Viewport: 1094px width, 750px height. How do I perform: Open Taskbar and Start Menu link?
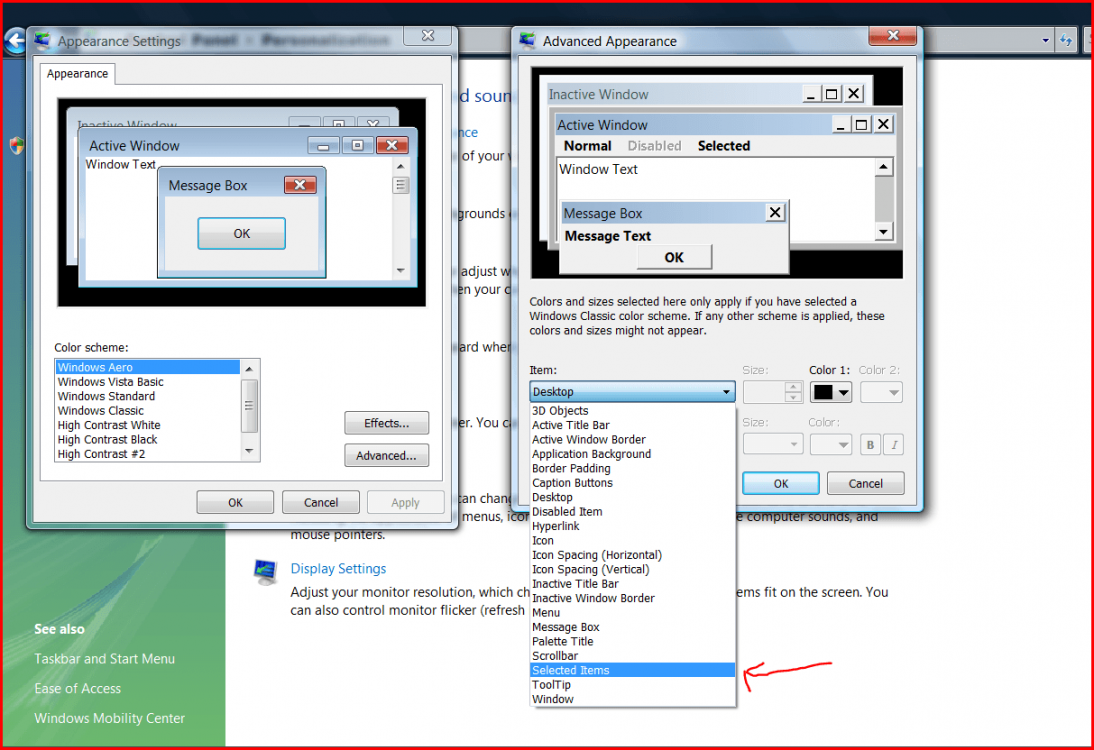(x=105, y=659)
